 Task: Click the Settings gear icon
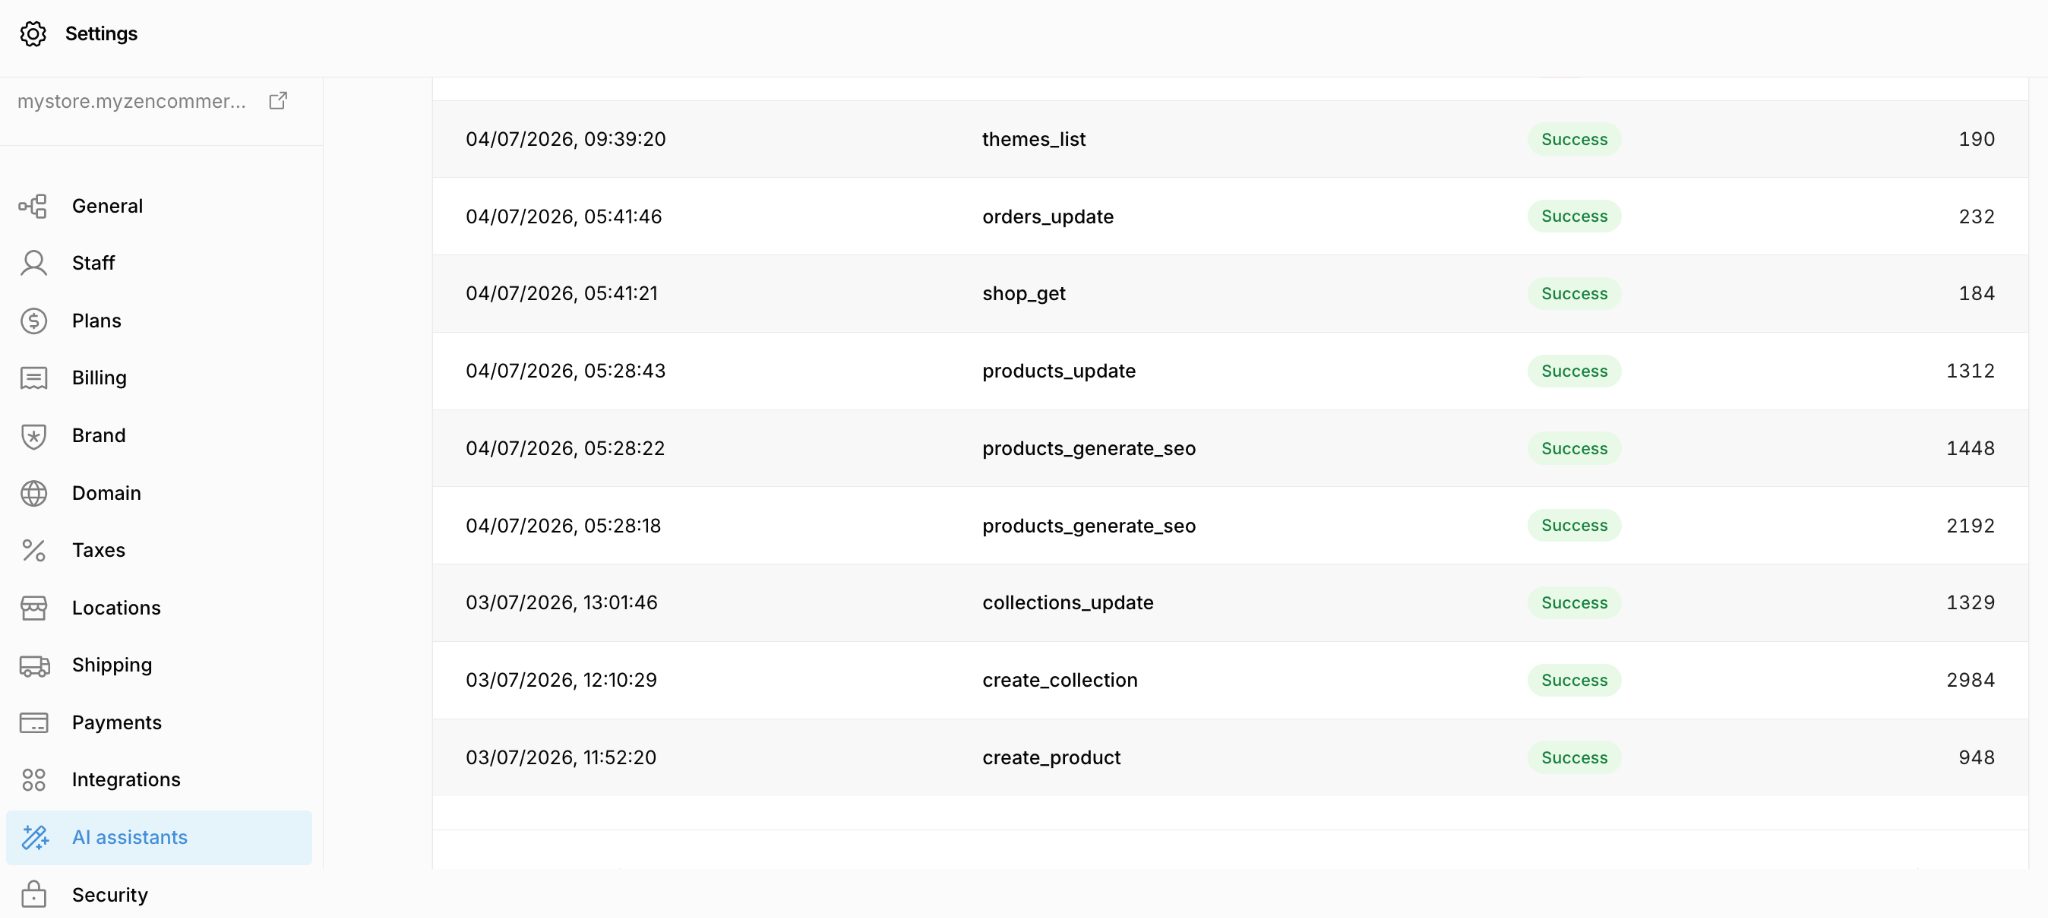(33, 34)
